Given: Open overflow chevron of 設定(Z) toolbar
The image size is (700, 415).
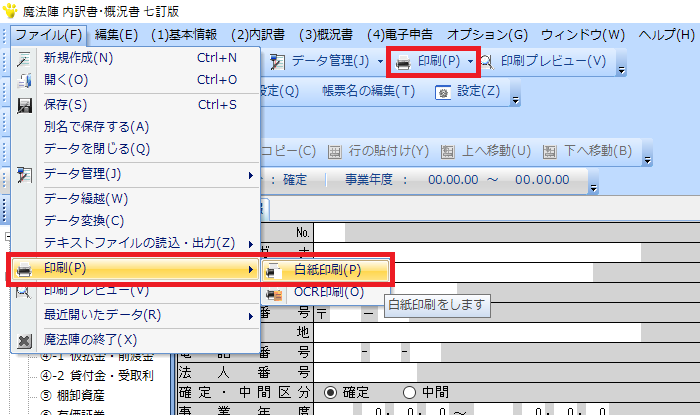Looking at the screenshot, I should pos(515,100).
